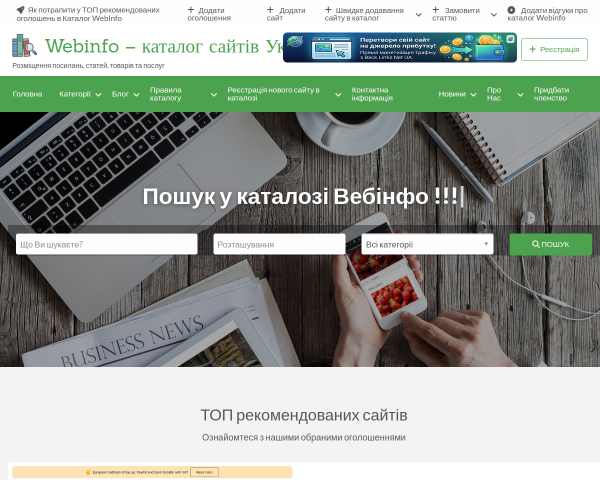Click 'Пошук у каталозі Вебінфо !!!' heading
This screenshot has width=600, height=480.
(x=300, y=197)
